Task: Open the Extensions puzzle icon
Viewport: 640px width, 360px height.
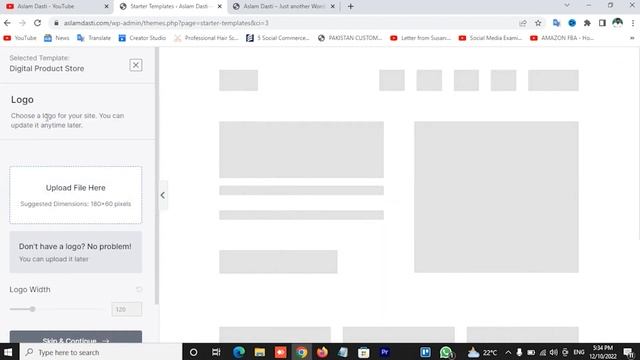Action: pos(587,23)
